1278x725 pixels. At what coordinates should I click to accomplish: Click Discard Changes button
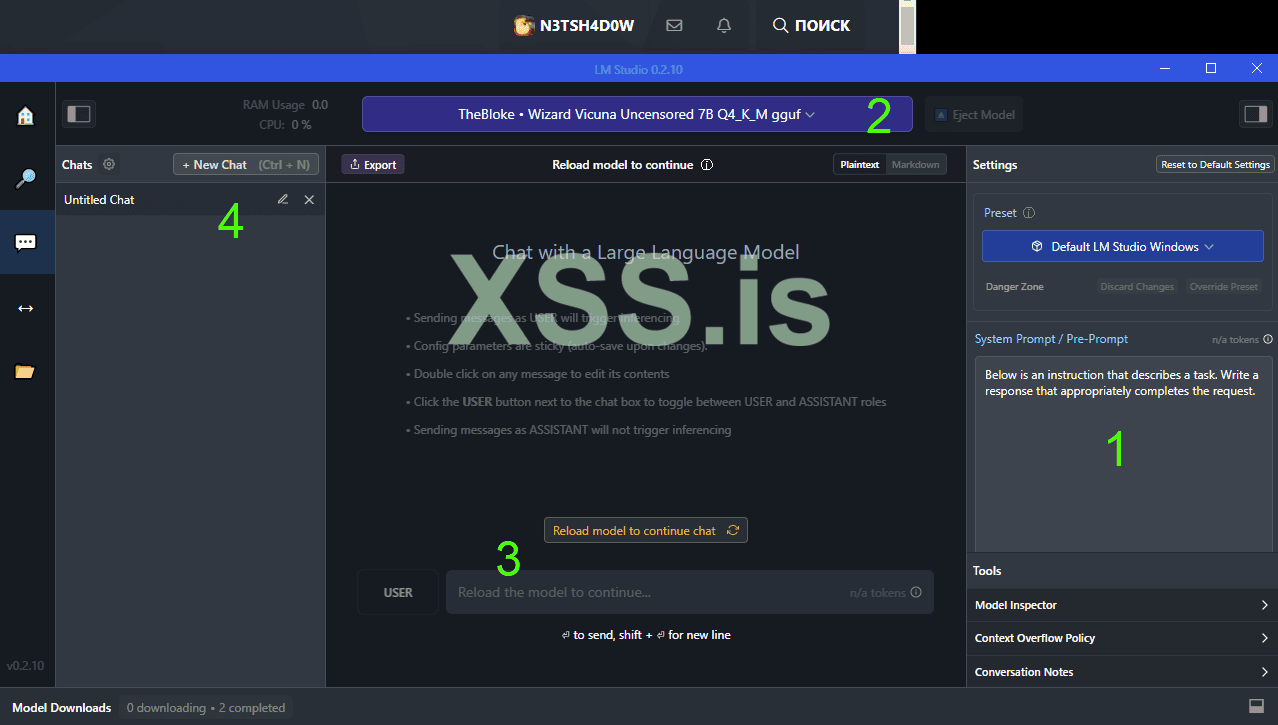tap(1137, 287)
